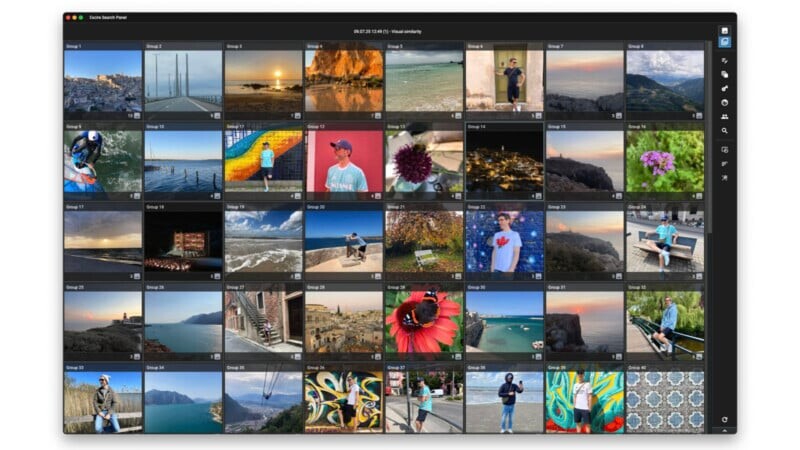This screenshot has height=450, width=800.
Task: Click the stack icon under Group 12 thumbnail
Action: tap(377, 196)
